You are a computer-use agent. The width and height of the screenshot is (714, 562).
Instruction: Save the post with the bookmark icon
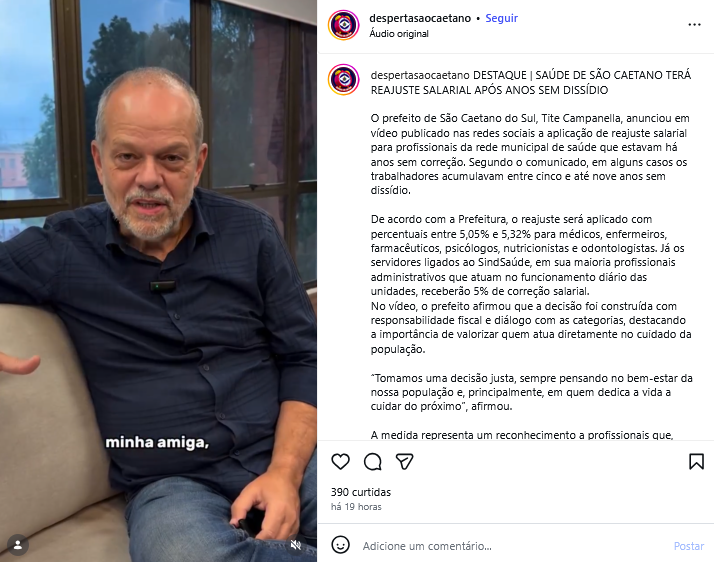click(x=696, y=461)
